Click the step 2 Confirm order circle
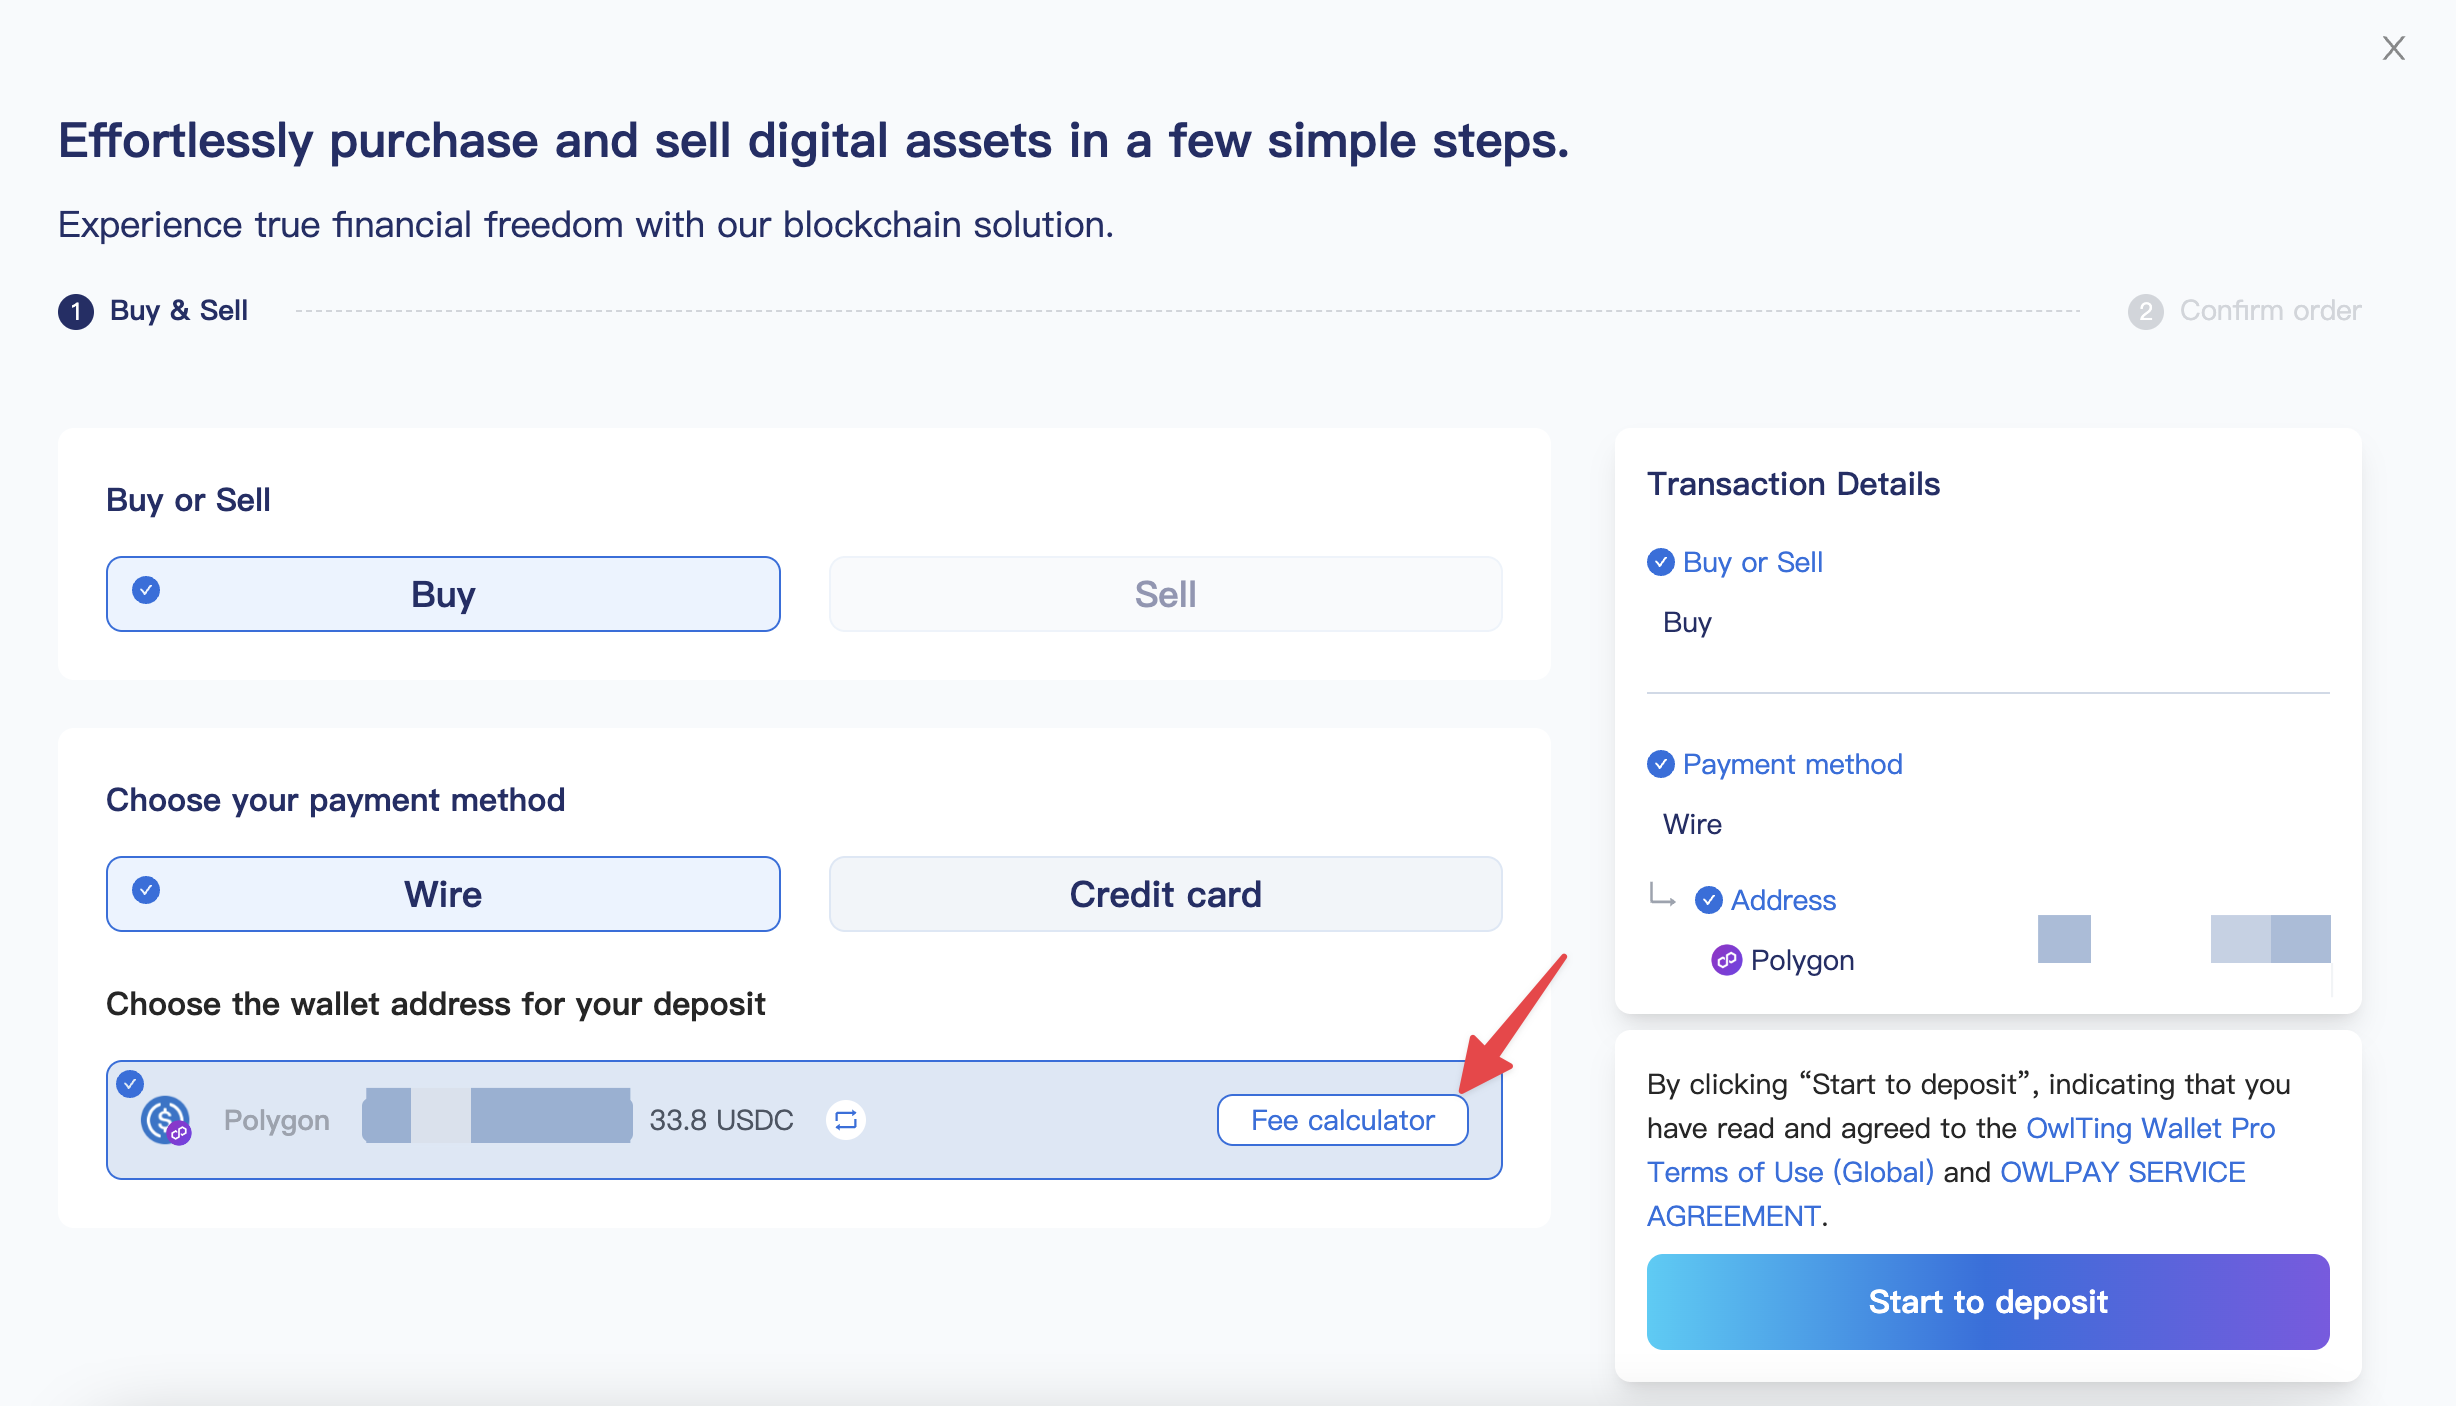 [x=2145, y=311]
